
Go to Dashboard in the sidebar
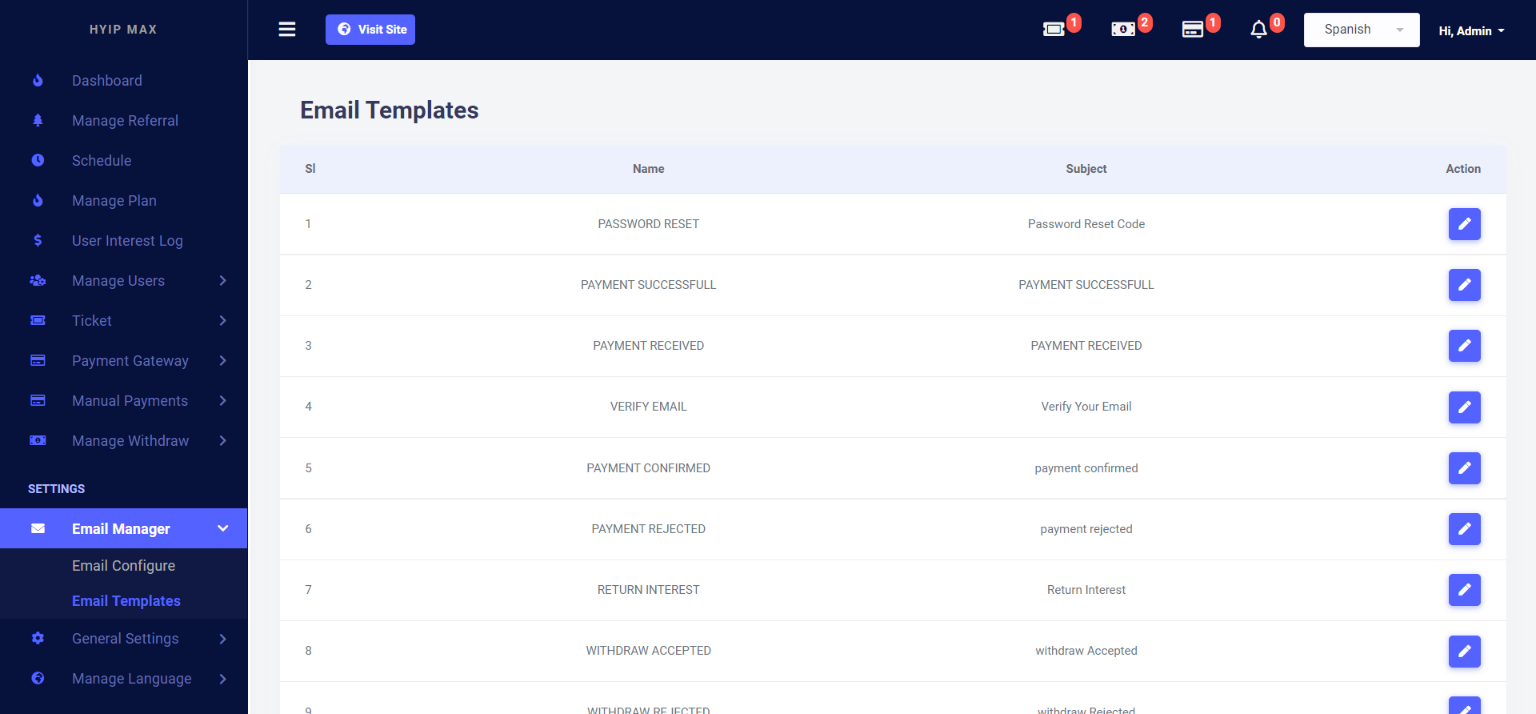point(107,81)
